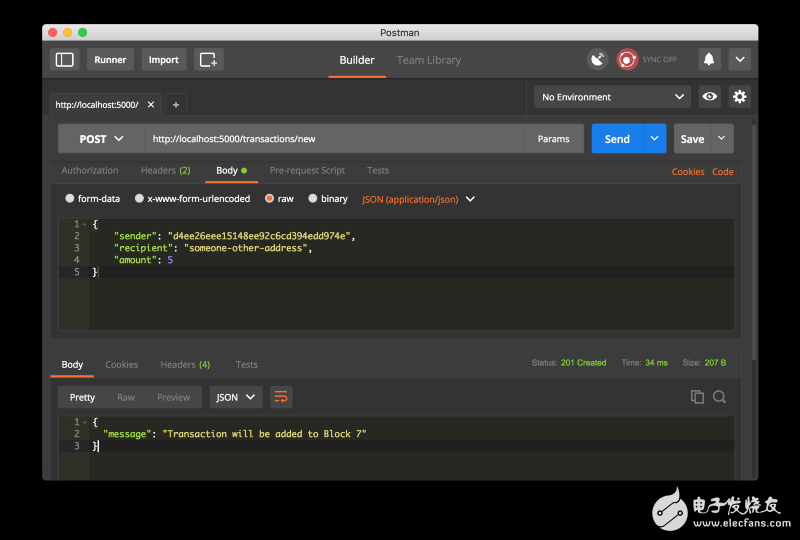800x540 pixels.
Task: Open the POST method dropdown
Action: tap(101, 139)
